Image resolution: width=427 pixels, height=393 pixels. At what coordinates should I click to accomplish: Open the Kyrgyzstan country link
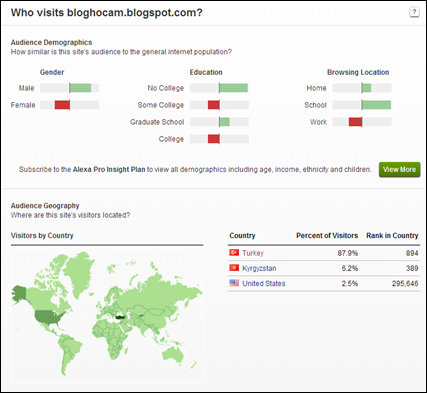click(259, 268)
